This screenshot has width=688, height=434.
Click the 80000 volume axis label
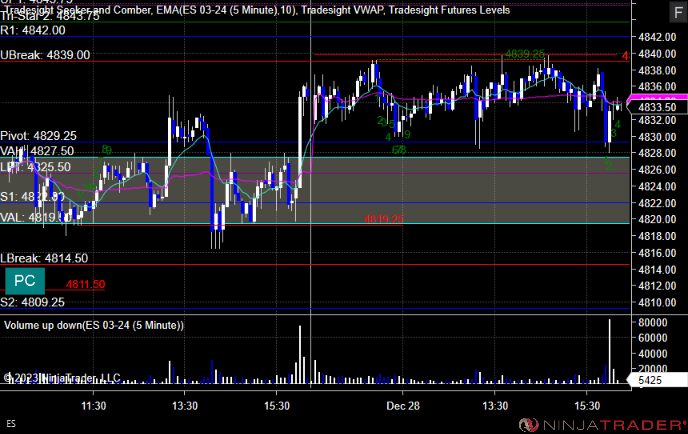point(652,323)
